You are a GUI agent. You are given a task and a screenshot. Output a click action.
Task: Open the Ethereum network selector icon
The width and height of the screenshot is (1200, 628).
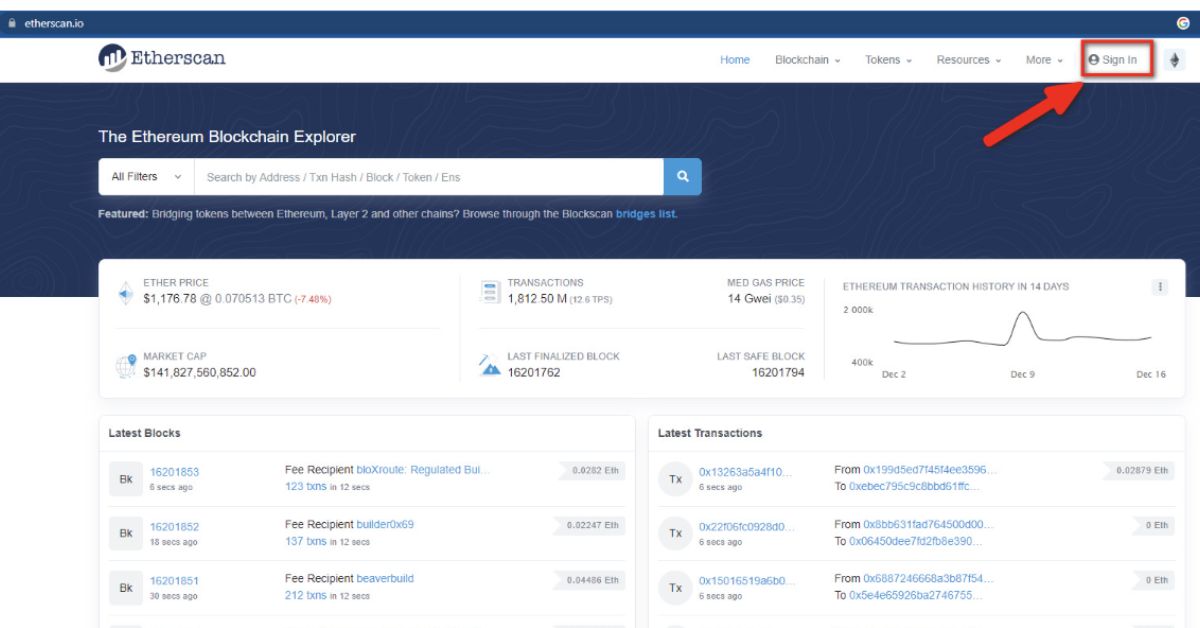(x=1174, y=60)
